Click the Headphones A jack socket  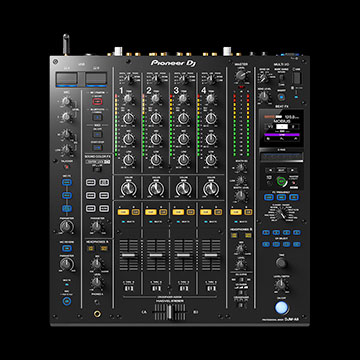pos(97,313)
